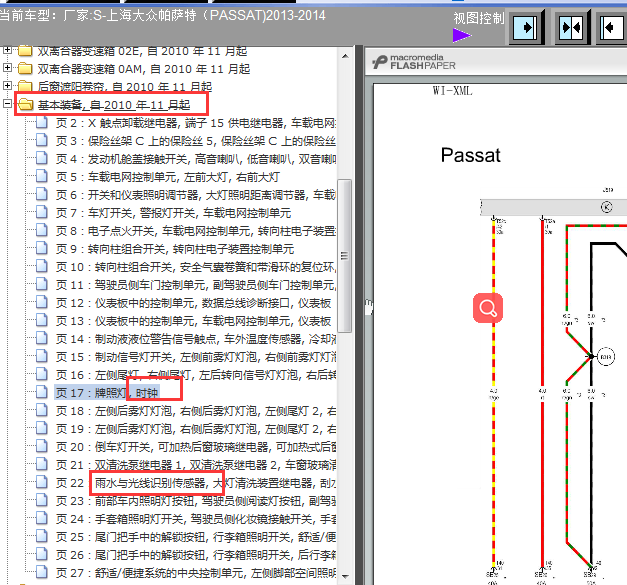
Task: Open 页 10 转向柱组合开关 page
Action: [196, 267]
